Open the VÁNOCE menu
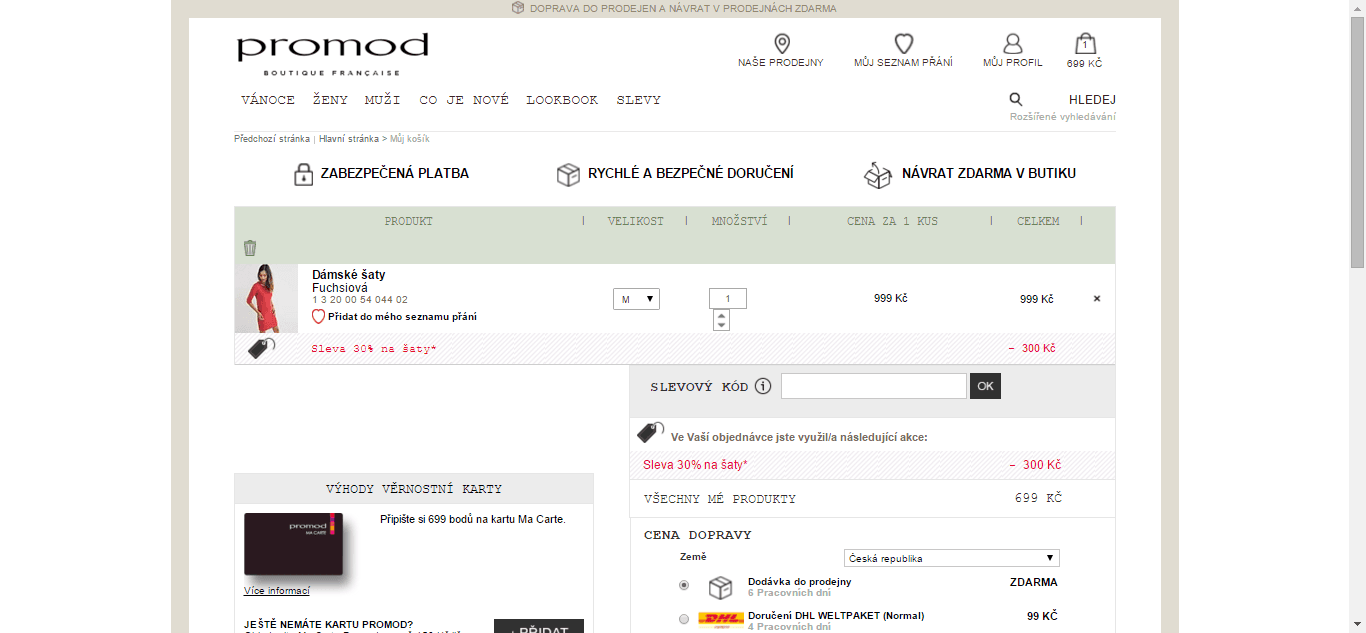 coord(268,100)
